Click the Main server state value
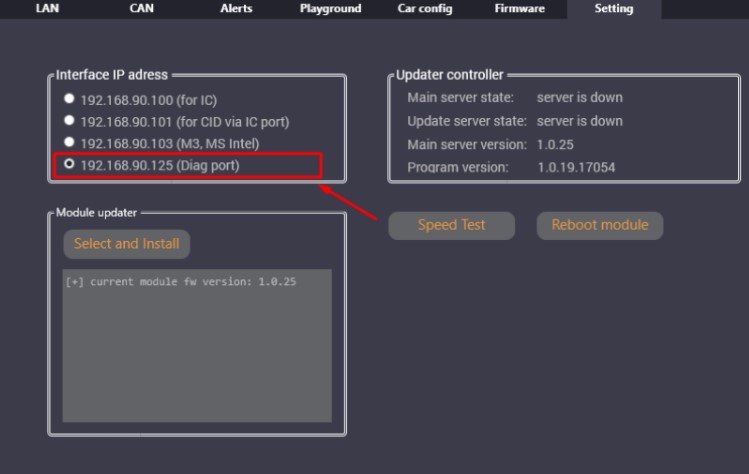 click(x=579, y=98)
